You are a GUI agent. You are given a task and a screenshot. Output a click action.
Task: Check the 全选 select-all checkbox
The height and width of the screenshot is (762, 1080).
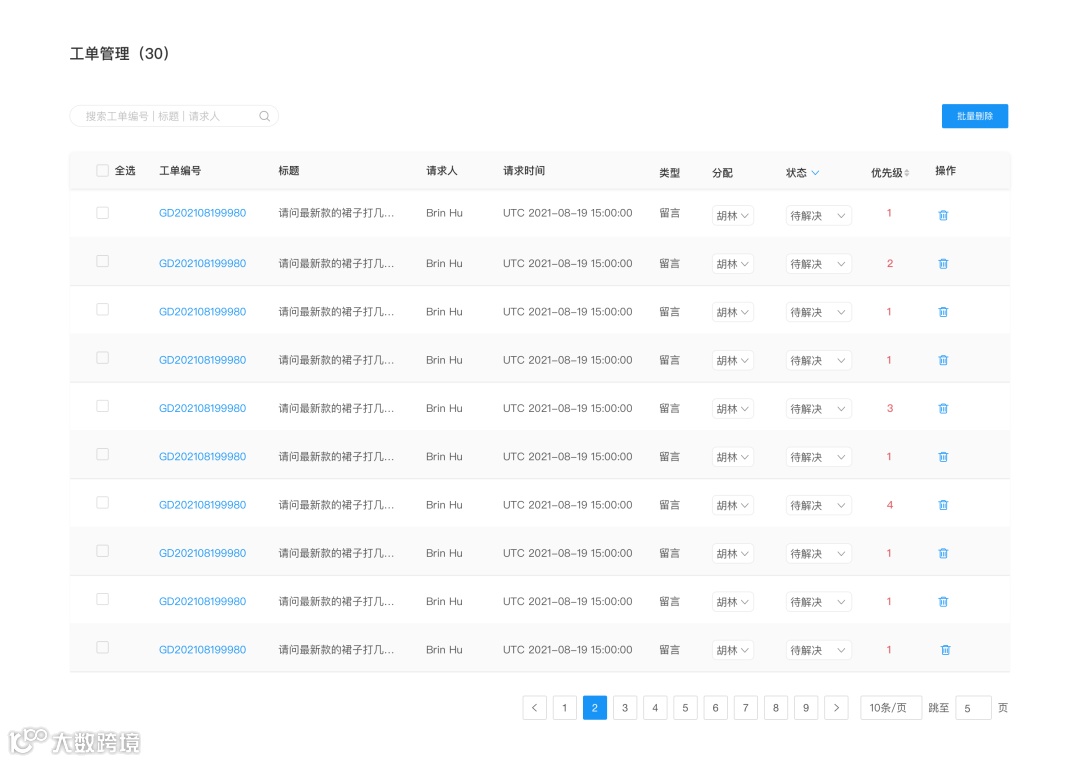(x=102, y=170)
